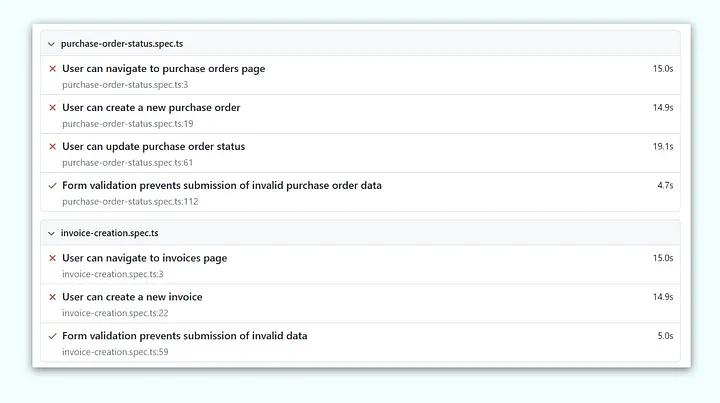Open the "User can update purchase order status" test

(x=153, y=147)
